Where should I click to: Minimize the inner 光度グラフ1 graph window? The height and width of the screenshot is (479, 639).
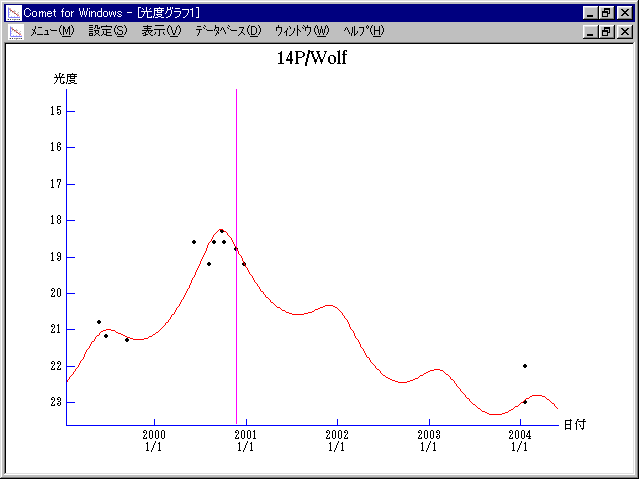[x=590, y=32]
